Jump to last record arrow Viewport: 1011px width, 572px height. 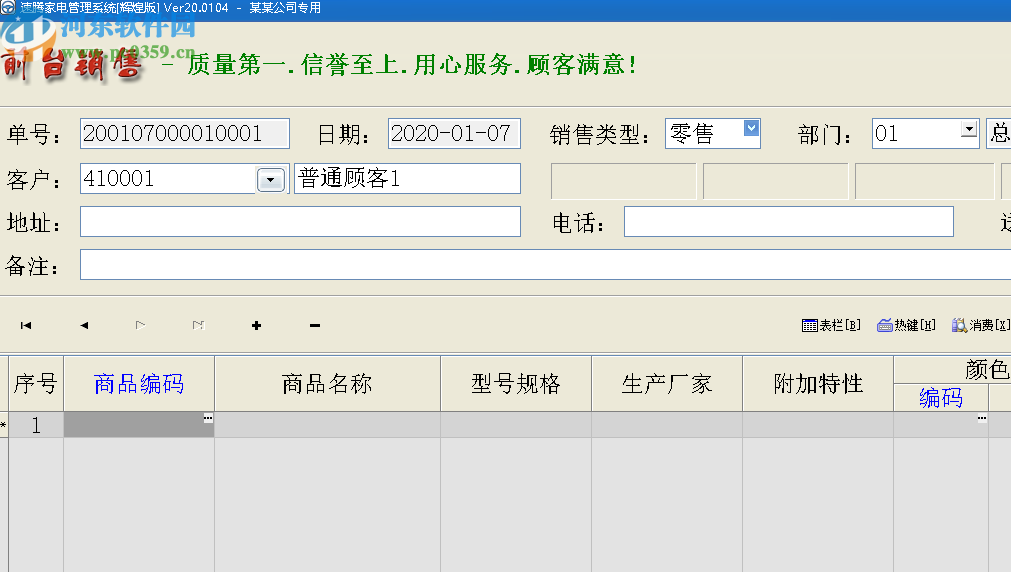[x=198, y=325]
